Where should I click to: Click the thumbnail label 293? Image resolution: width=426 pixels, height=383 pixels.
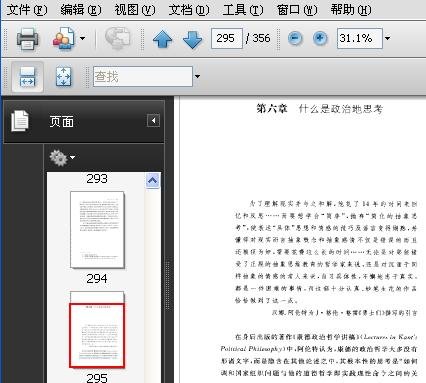coord(97,179)
